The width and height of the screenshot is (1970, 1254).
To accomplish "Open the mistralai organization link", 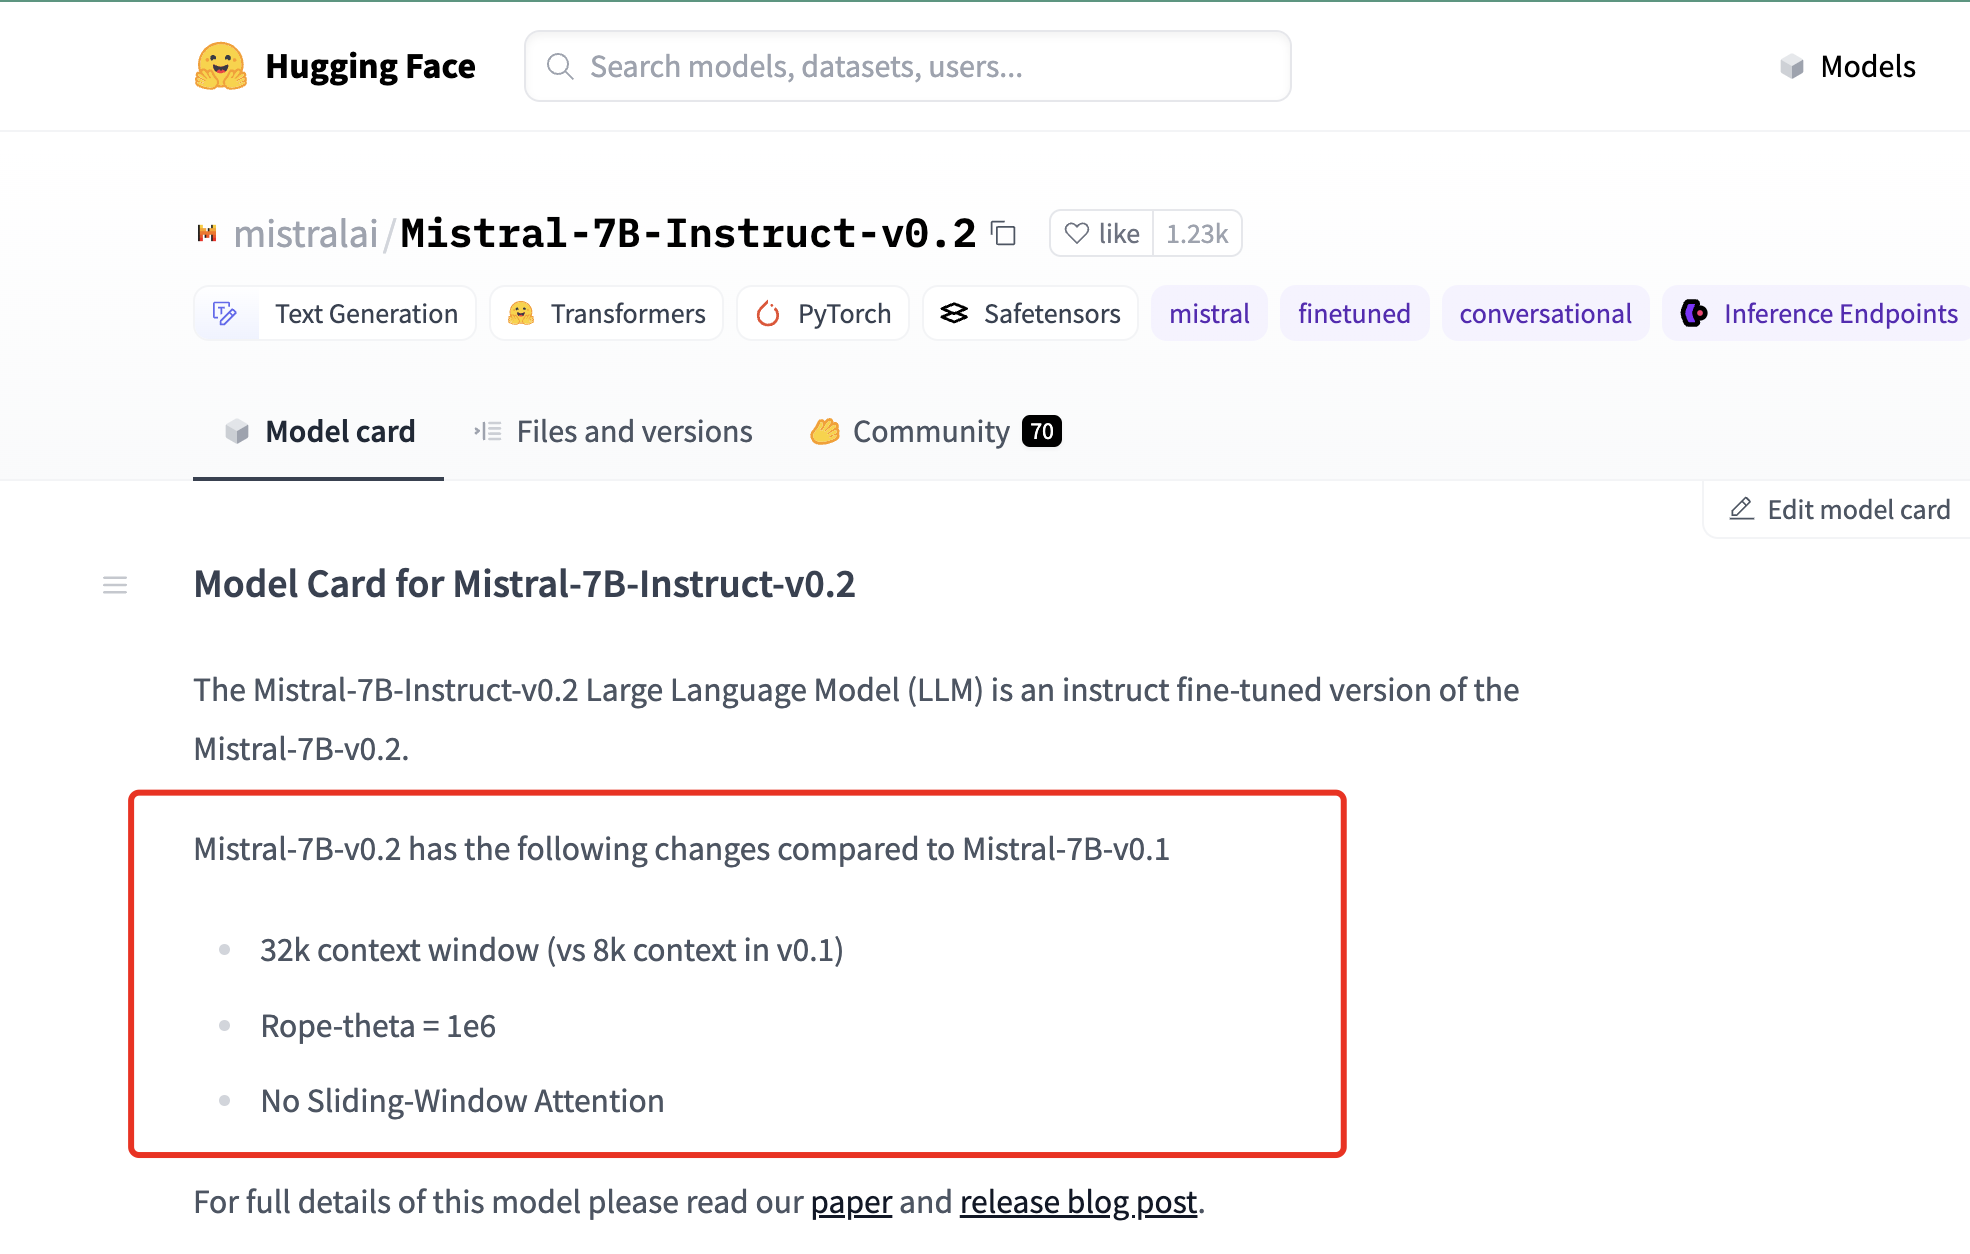I will point(306,233).
